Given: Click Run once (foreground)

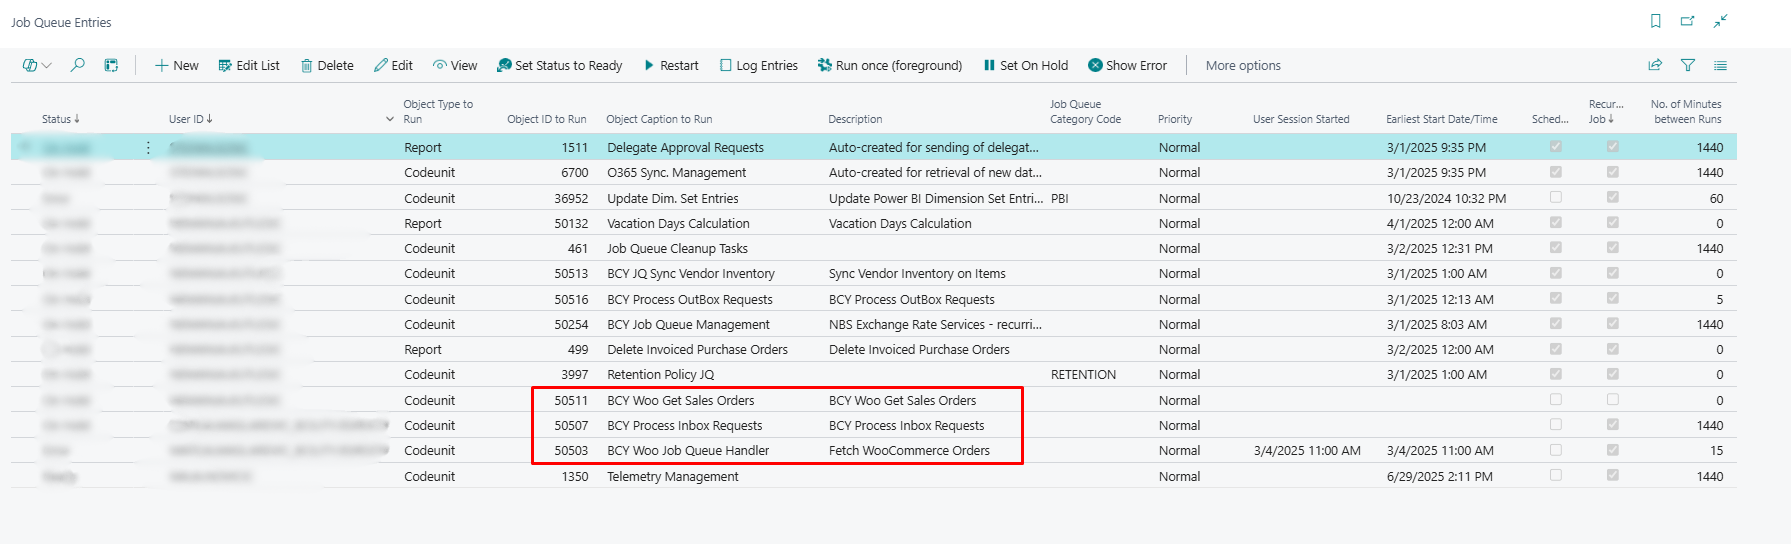Looking at the screenshot, I should [890, 65].
